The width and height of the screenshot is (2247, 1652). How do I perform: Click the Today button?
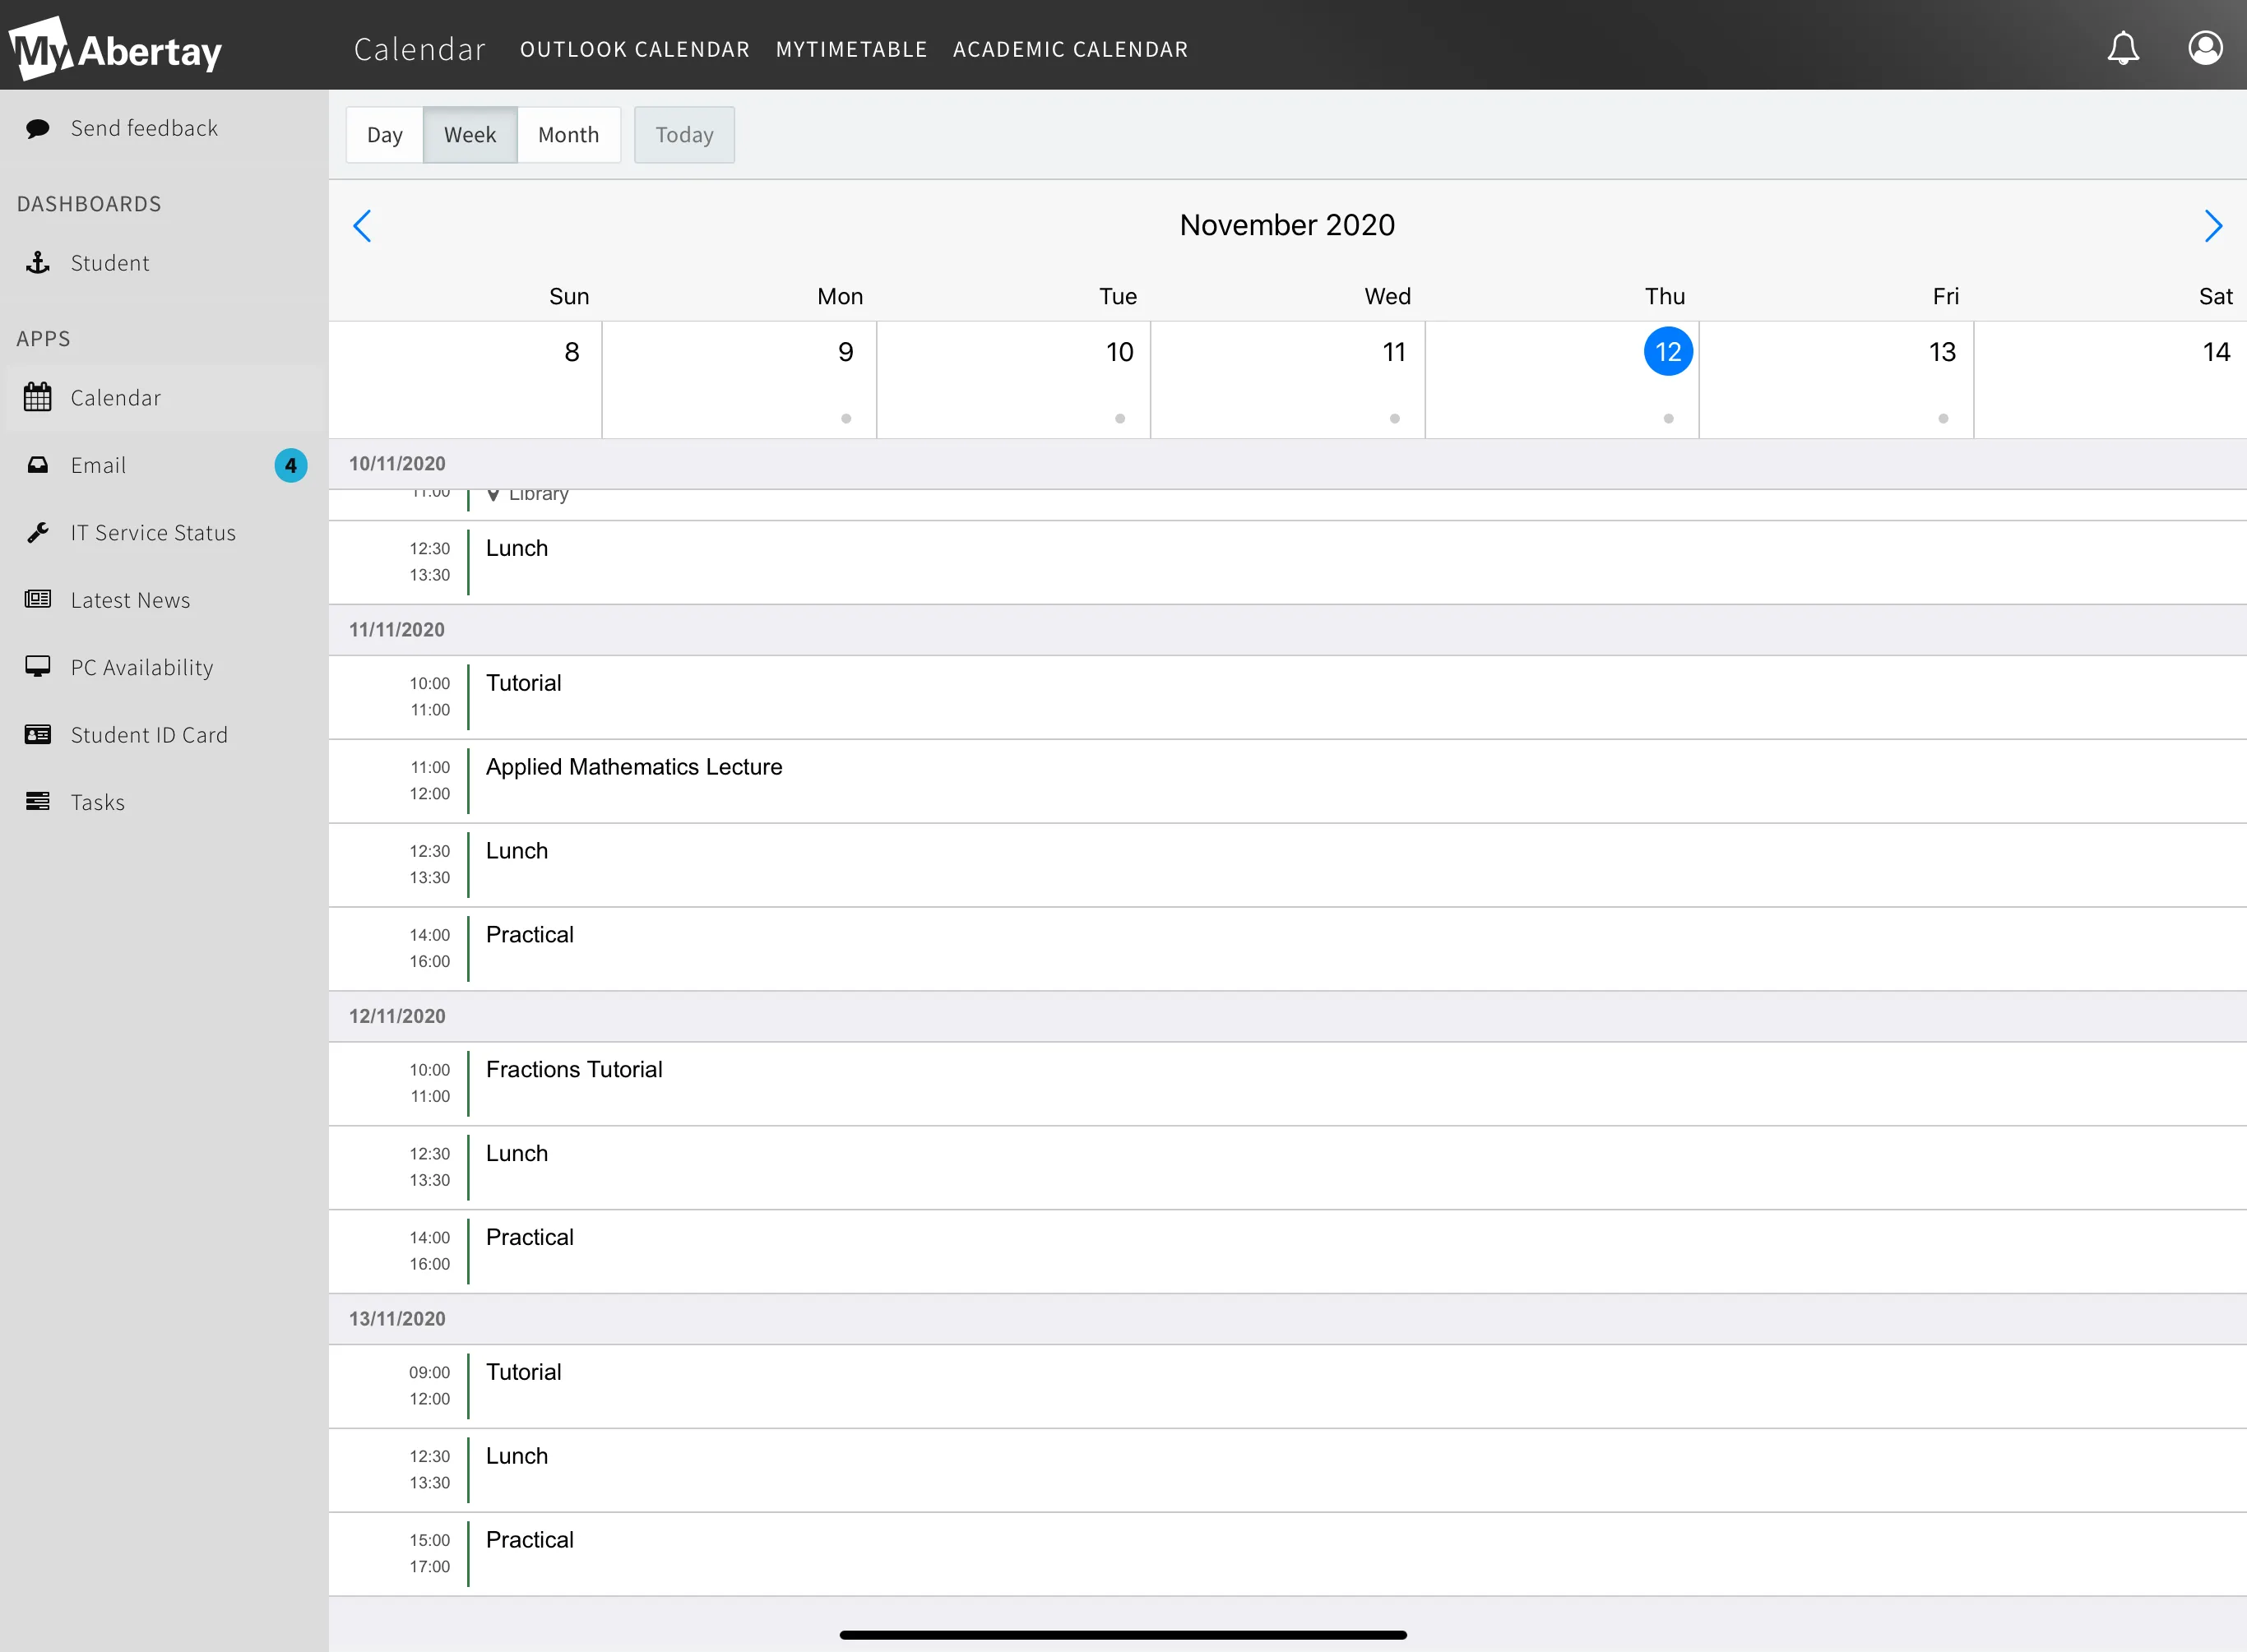click(x=684, y=135)
